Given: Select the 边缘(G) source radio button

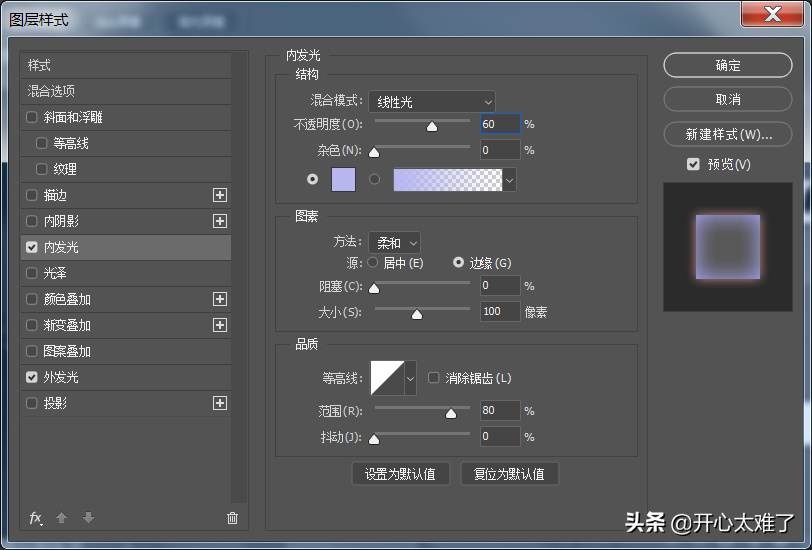Looking at the screenshot, I should click(x=458, y=263).
